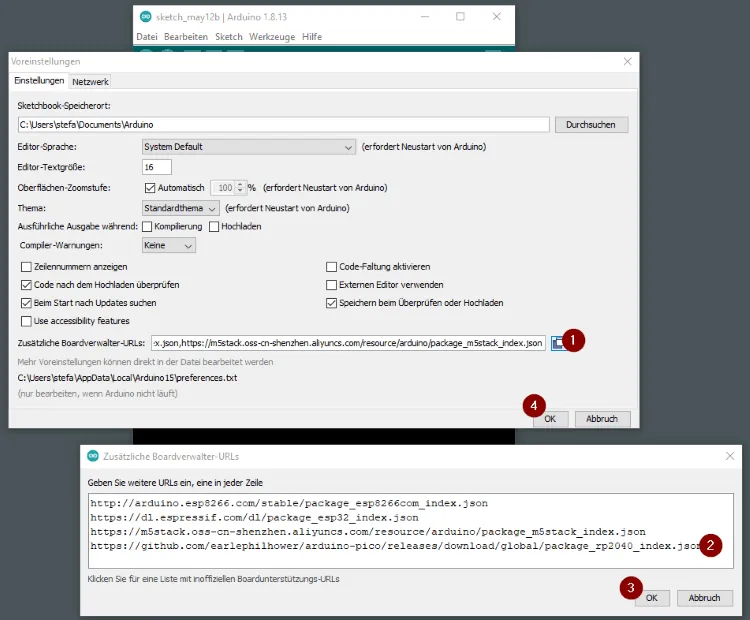Viewport: 750px width, 620px height.
Task: Open the Werkzeuge menu
Action: pyautogui.click(x=272, y=37)
